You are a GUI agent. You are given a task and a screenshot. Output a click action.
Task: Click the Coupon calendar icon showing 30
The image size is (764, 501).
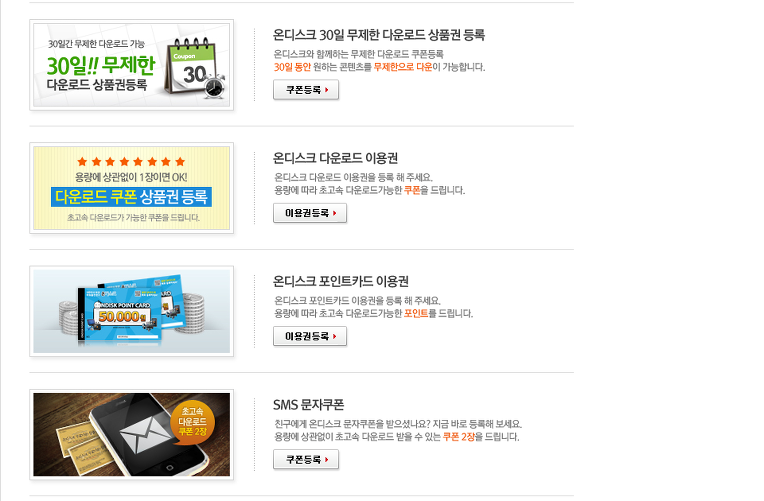coord(190,66)
